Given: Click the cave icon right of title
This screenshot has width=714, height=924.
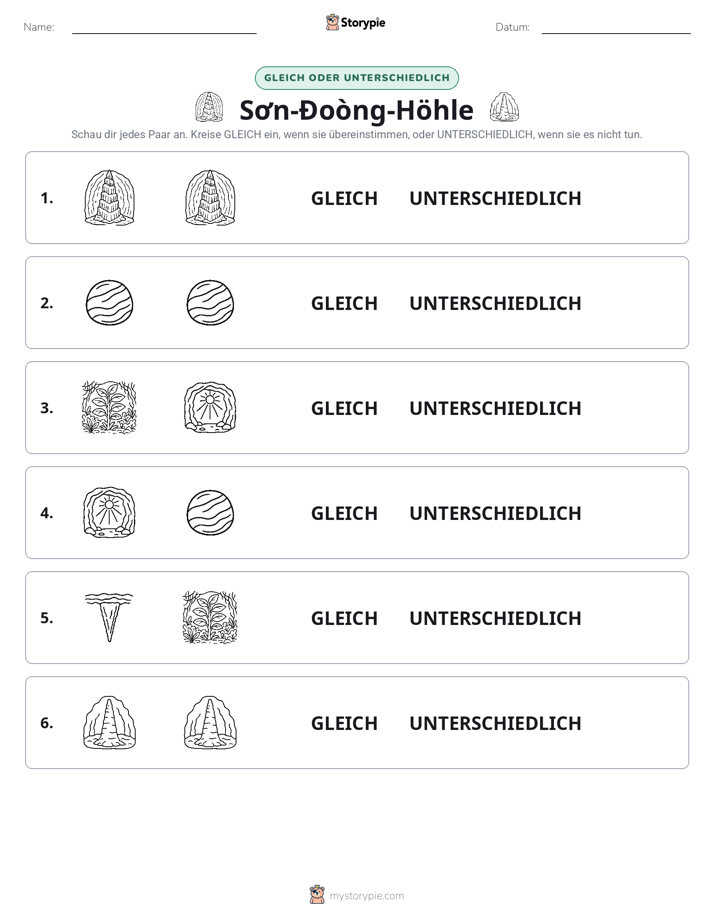Looking at the screenshot, I should pyautogui.click(x=504, y=107).
